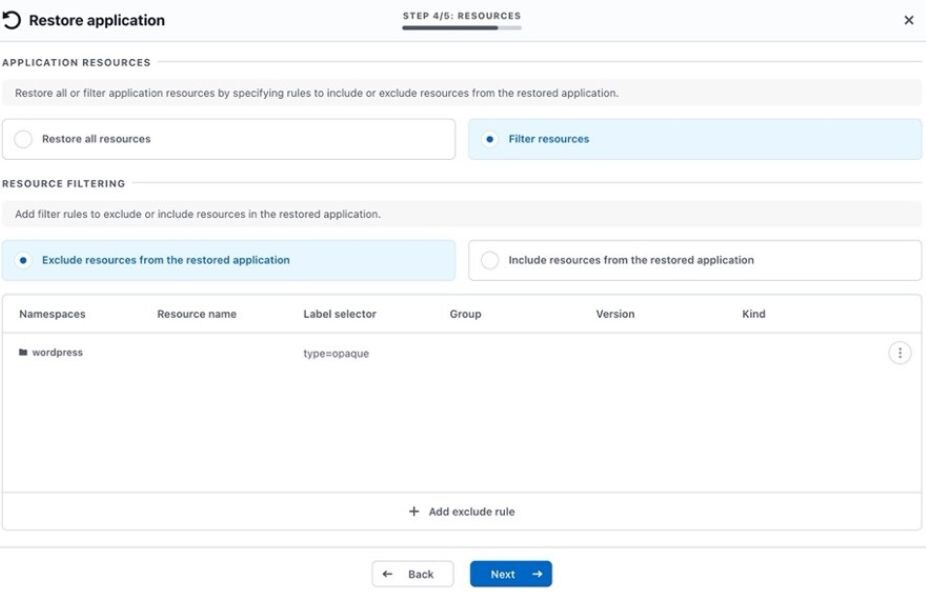Go back with the Back button

[412, 574]
